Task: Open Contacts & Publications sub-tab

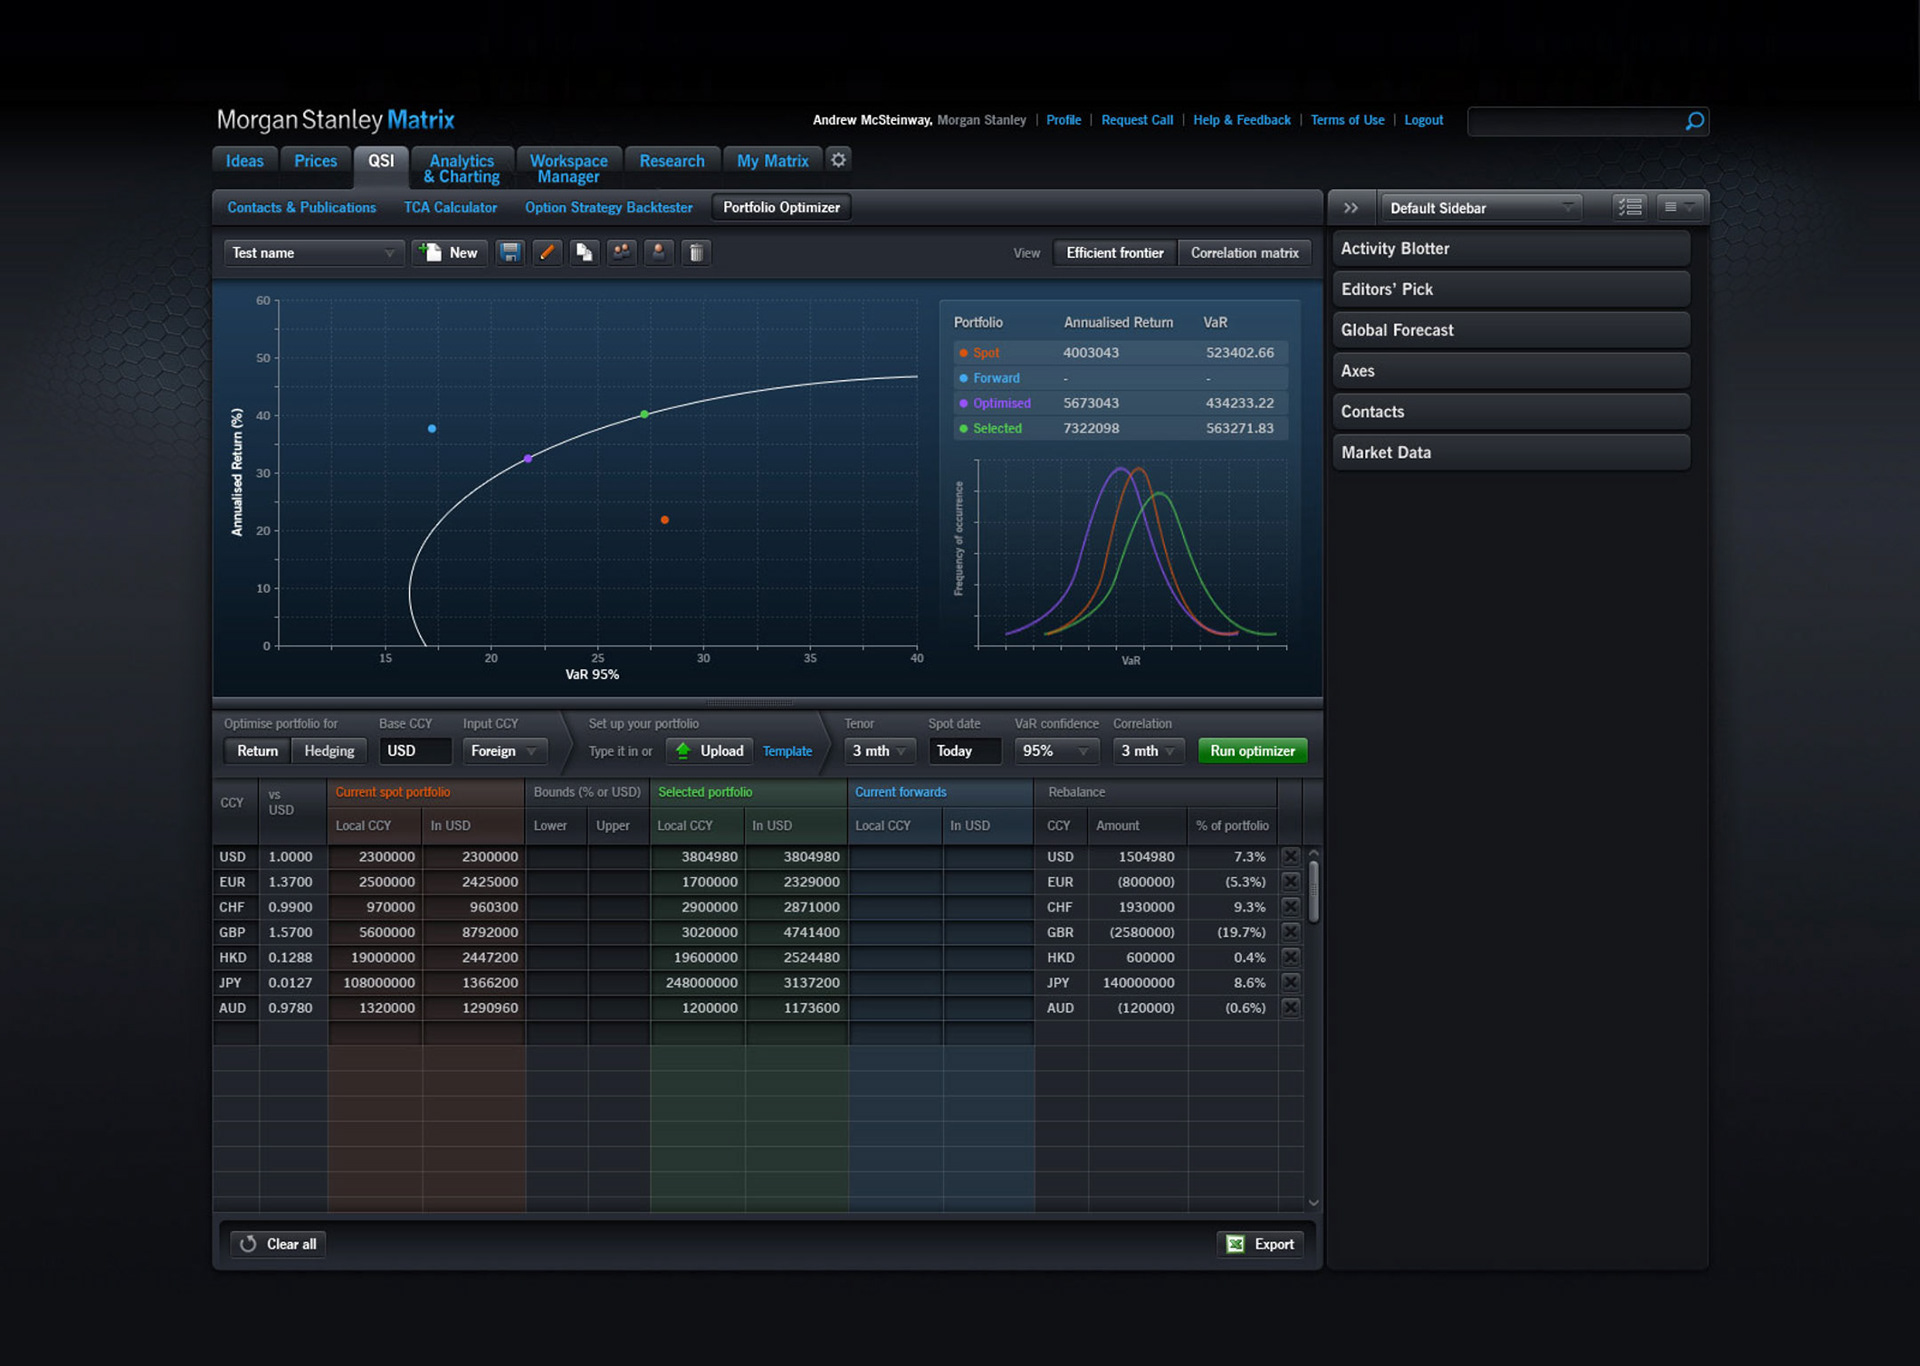Action: [302, 208]
